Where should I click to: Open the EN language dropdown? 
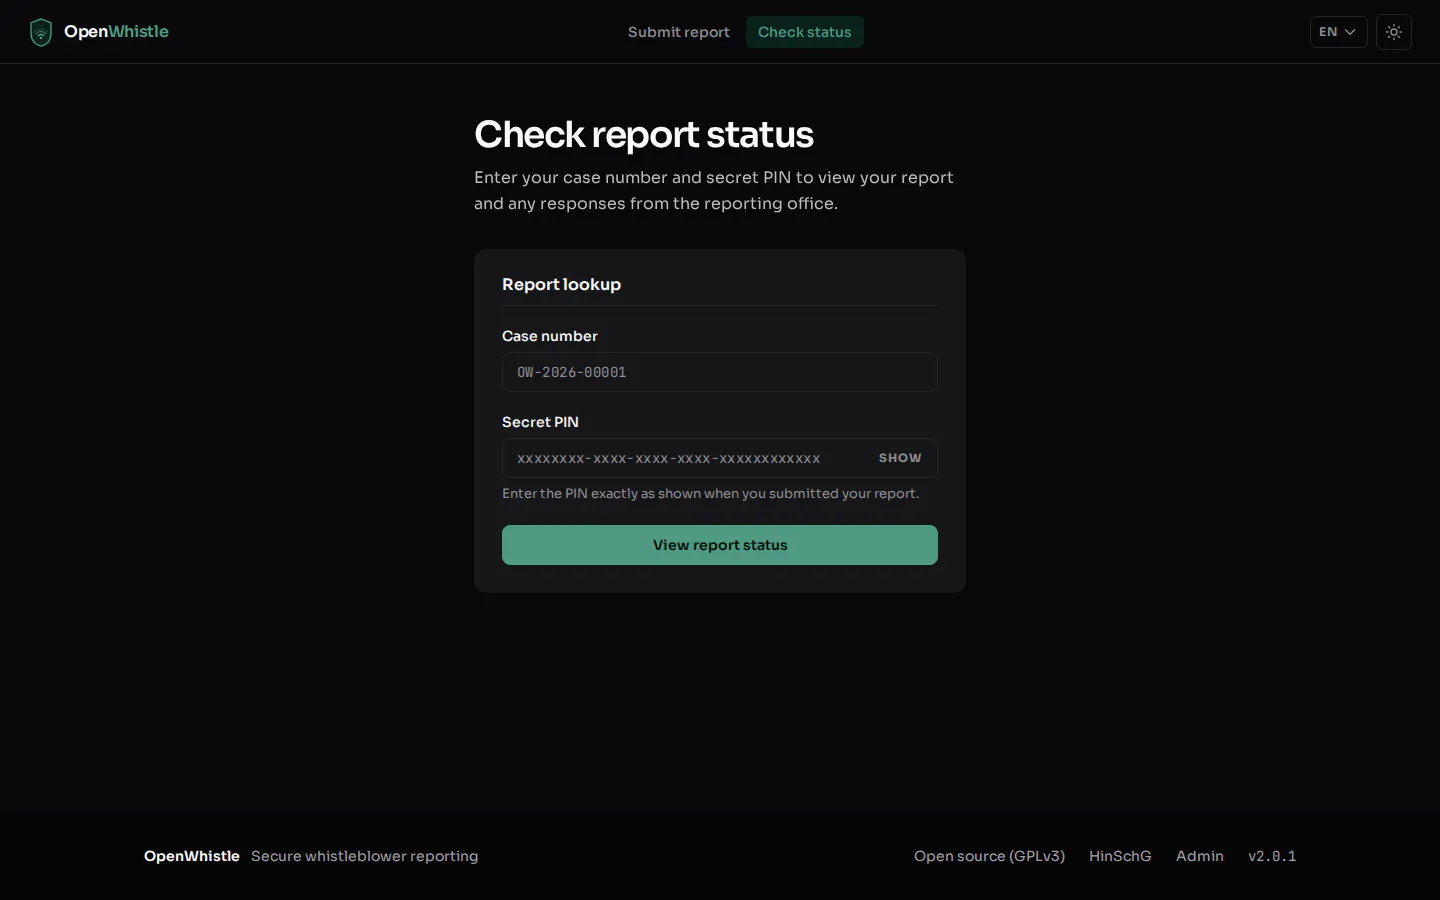click(x=1338, y=32)
